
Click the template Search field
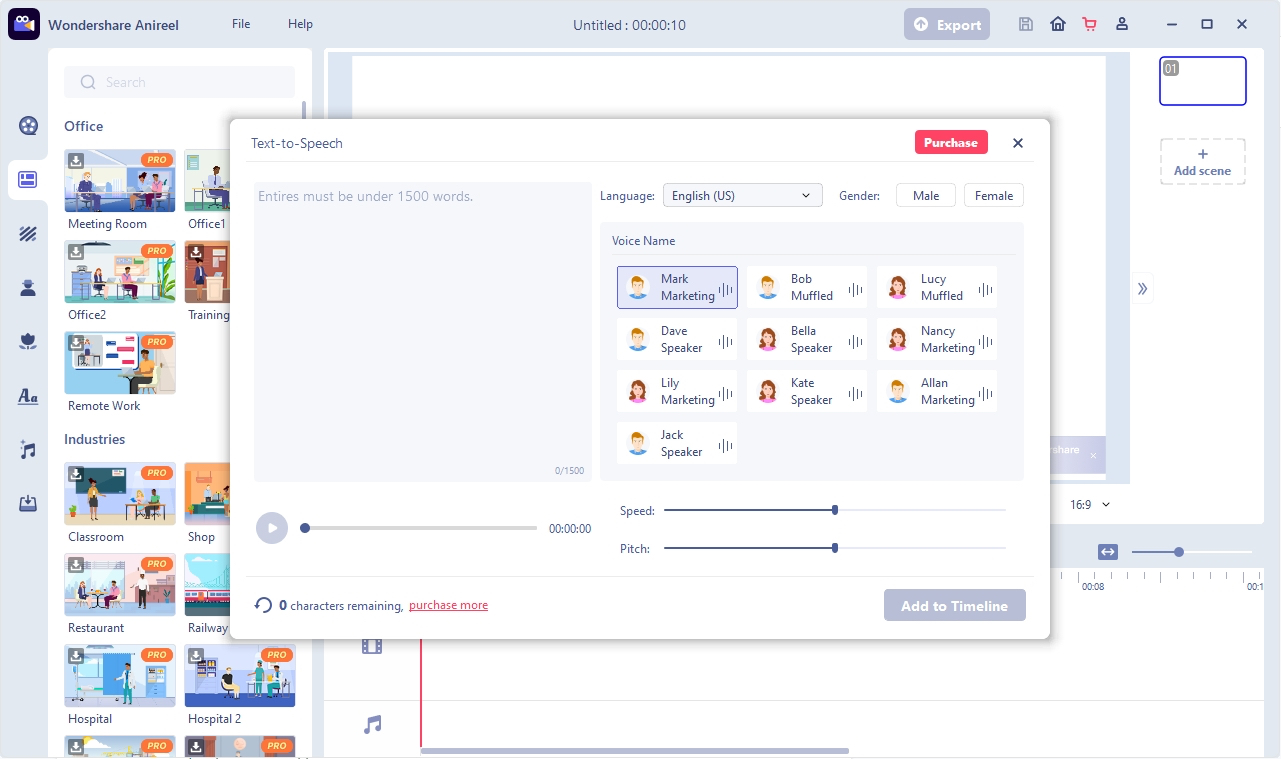[x=180, y=82]
